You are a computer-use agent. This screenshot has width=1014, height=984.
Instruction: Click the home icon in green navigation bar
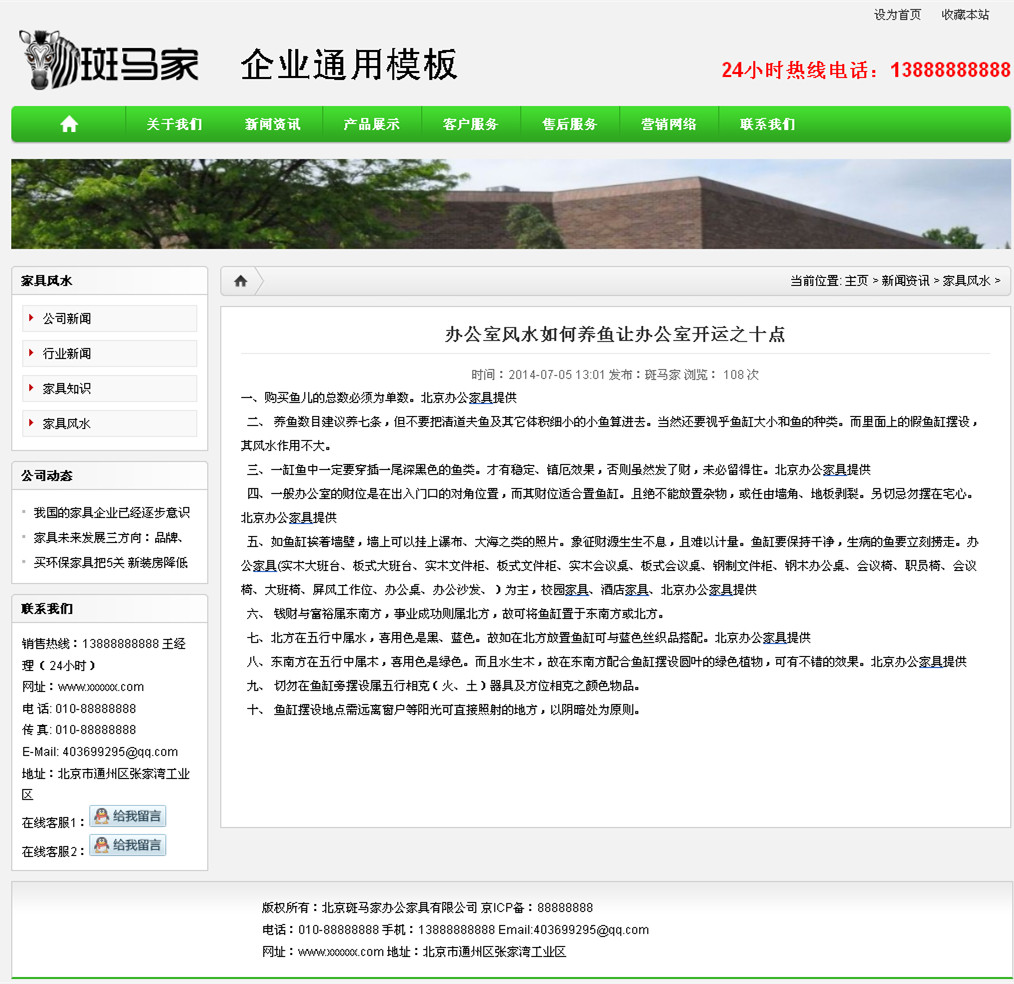point(69,124)
